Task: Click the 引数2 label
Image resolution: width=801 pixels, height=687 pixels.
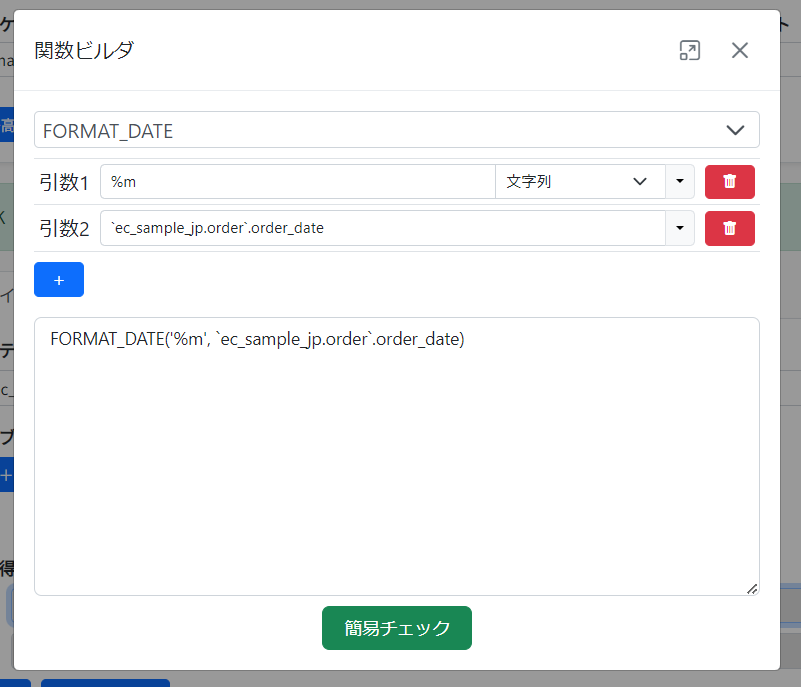Action: coord(64,228)
